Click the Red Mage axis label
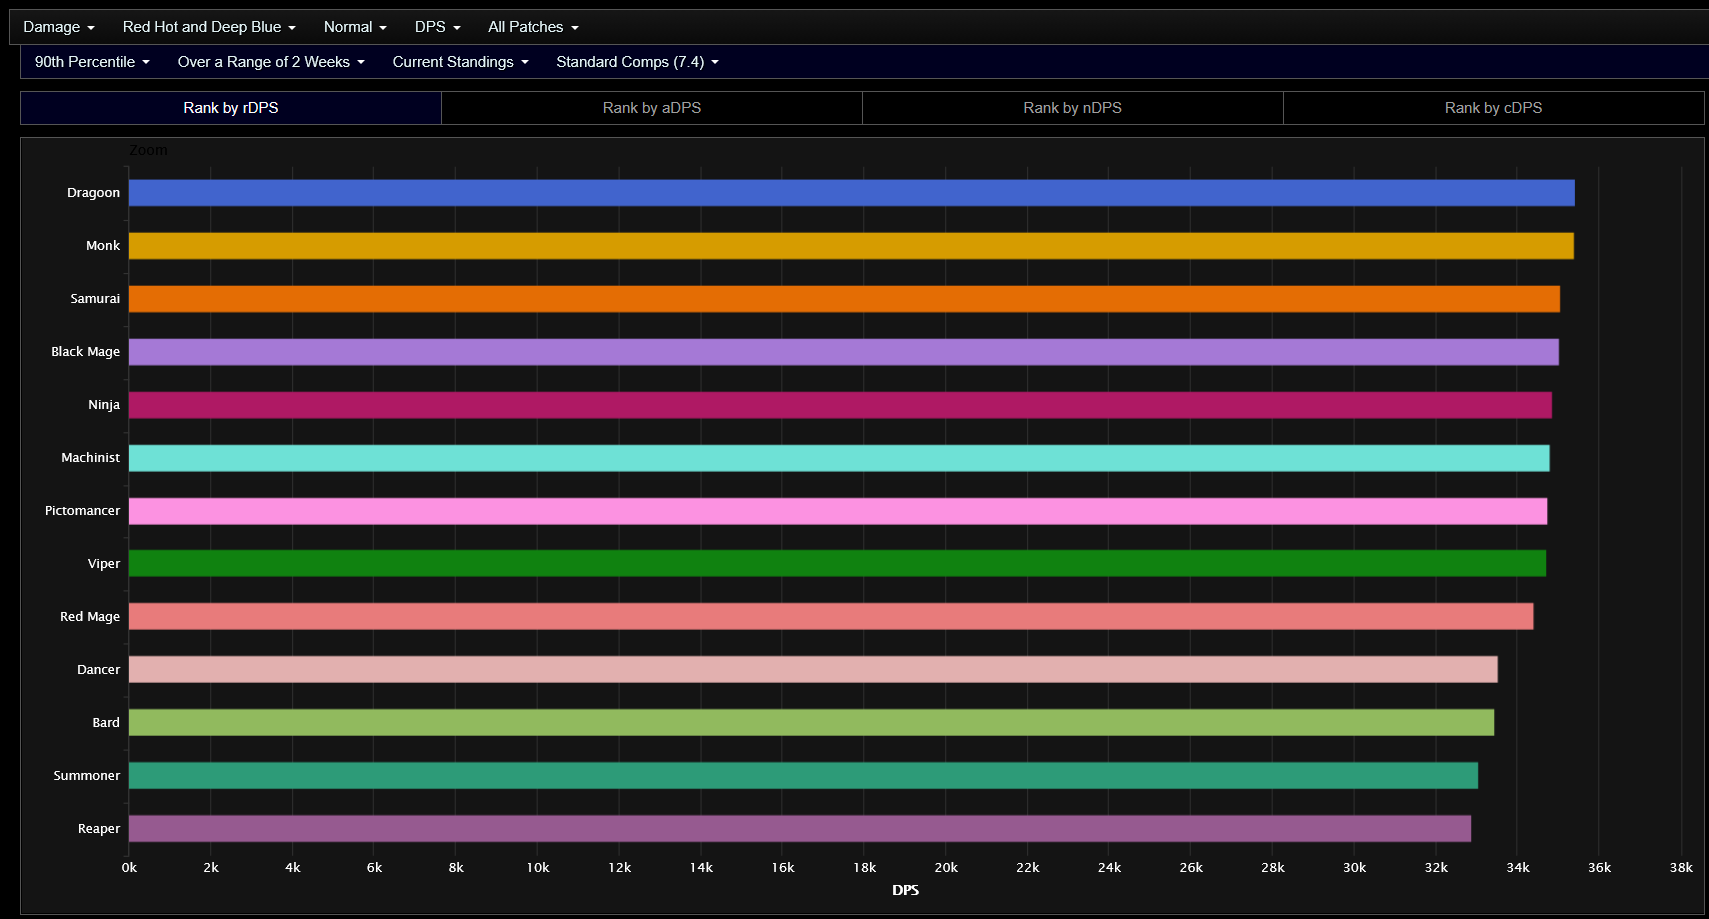Screen dimensions: 1709x919 (x=90, y=617)
